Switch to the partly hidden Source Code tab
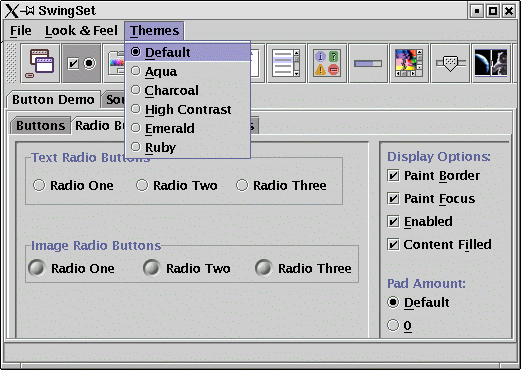 [114, 100]
